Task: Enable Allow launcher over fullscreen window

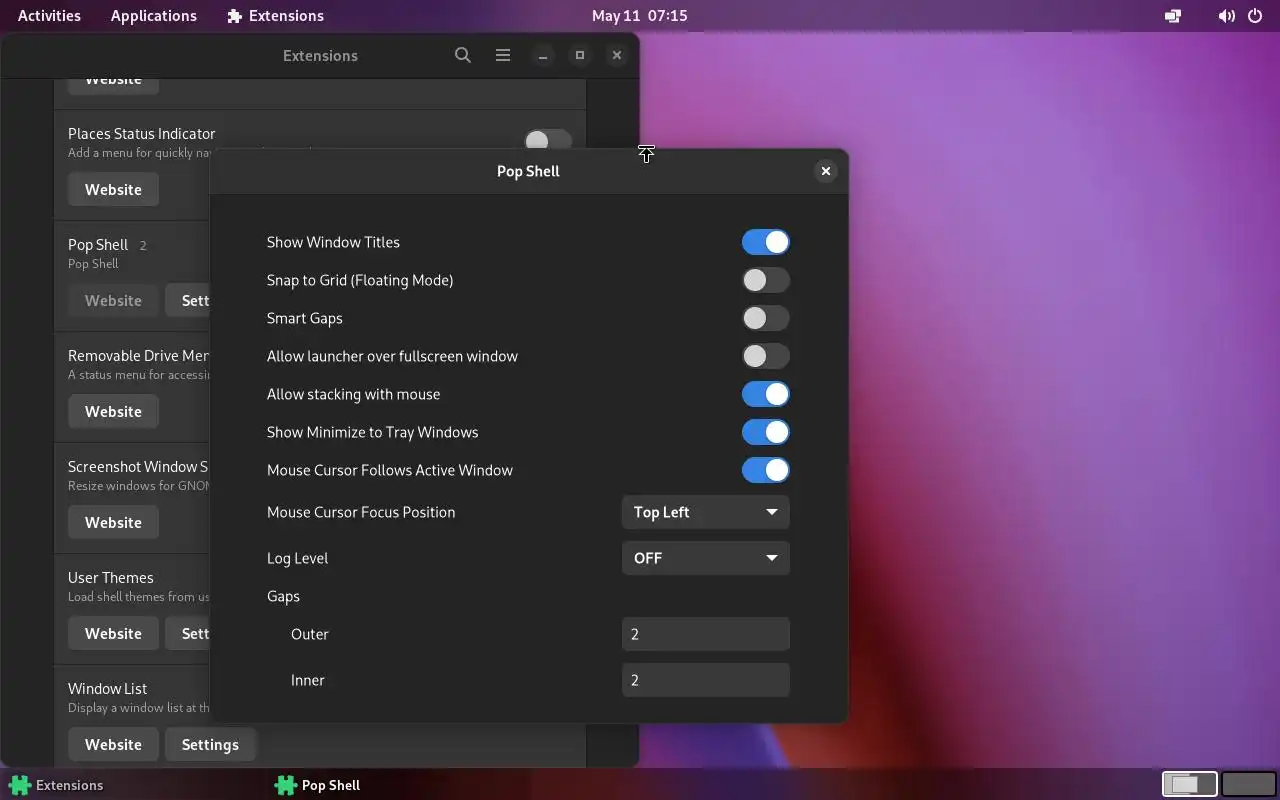Action: click(x=766, y=356)
